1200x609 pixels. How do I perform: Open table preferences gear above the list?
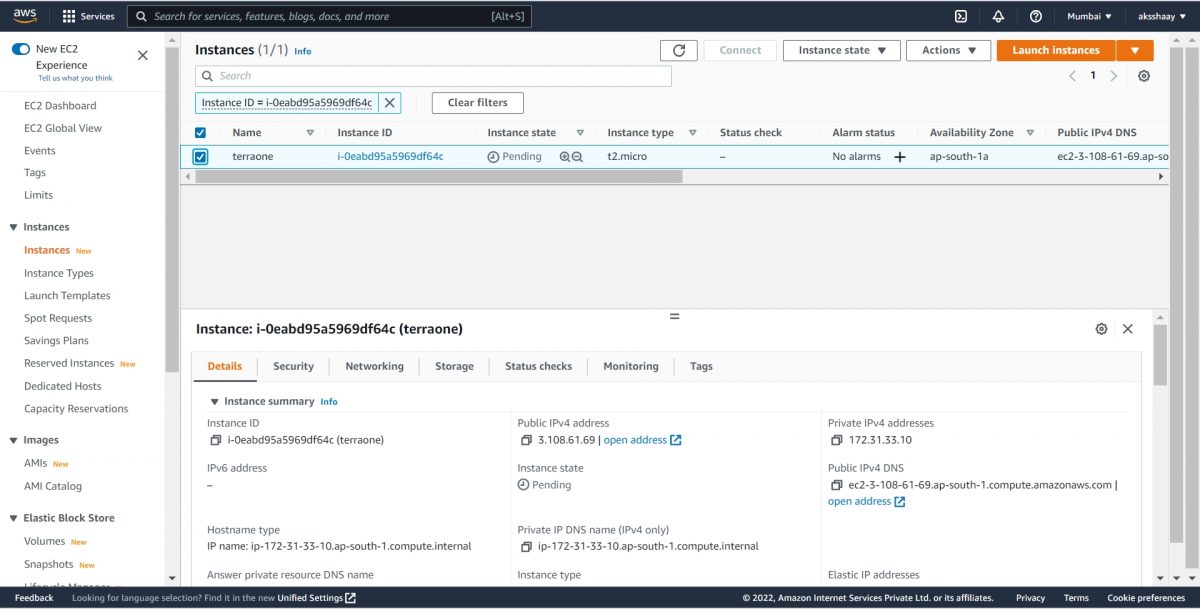(x=1143, y=75)
